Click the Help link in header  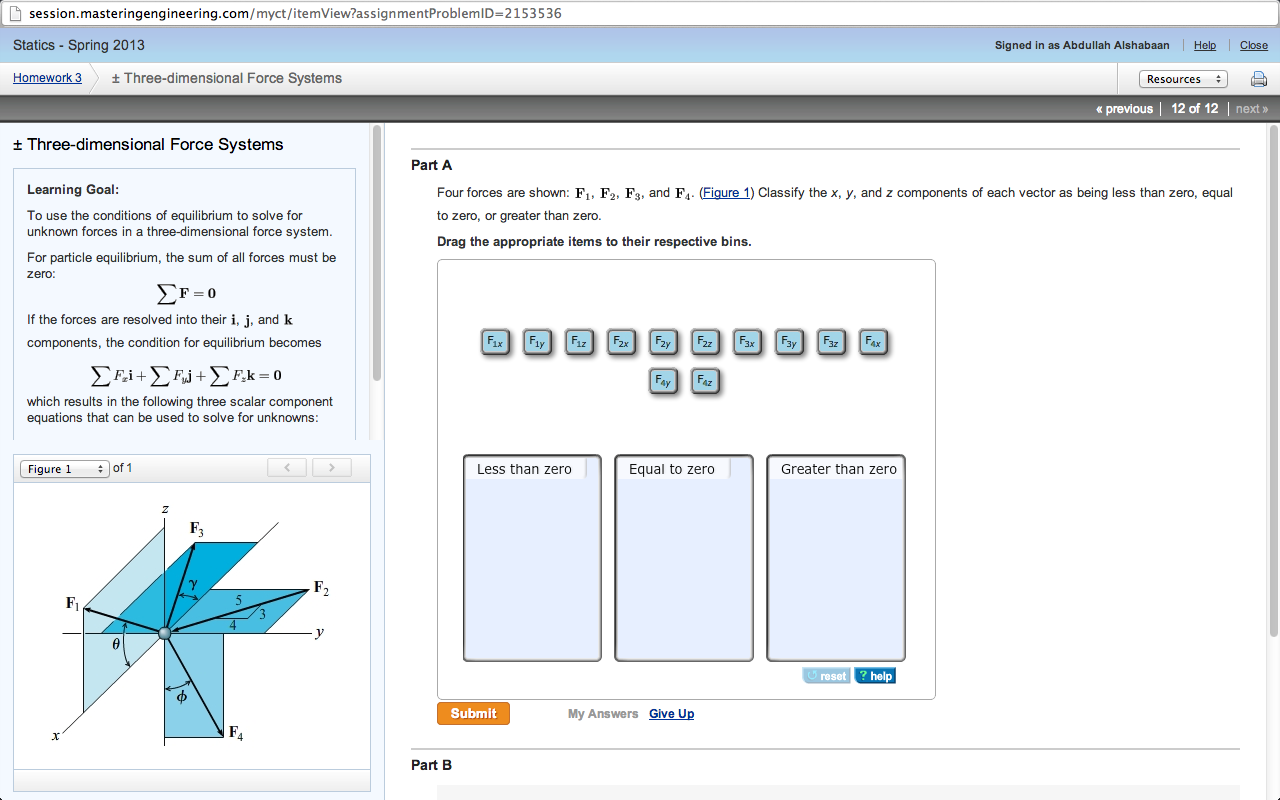[x=1205, y=45]
